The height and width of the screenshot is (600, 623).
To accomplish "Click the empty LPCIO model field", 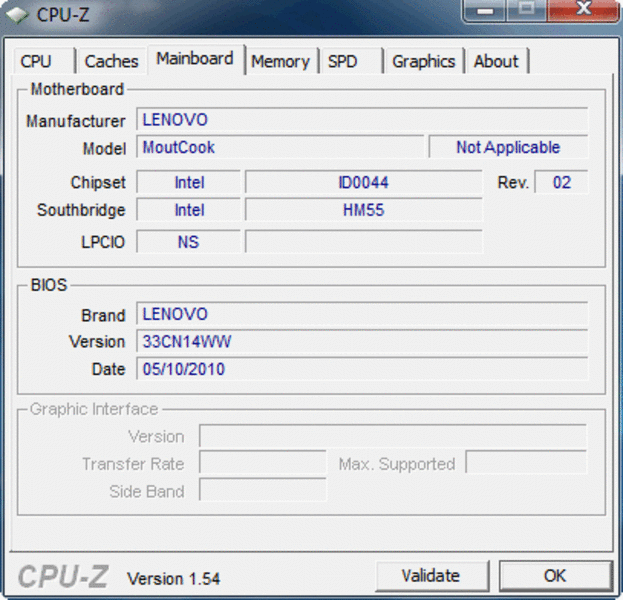I will coord(364,242).
